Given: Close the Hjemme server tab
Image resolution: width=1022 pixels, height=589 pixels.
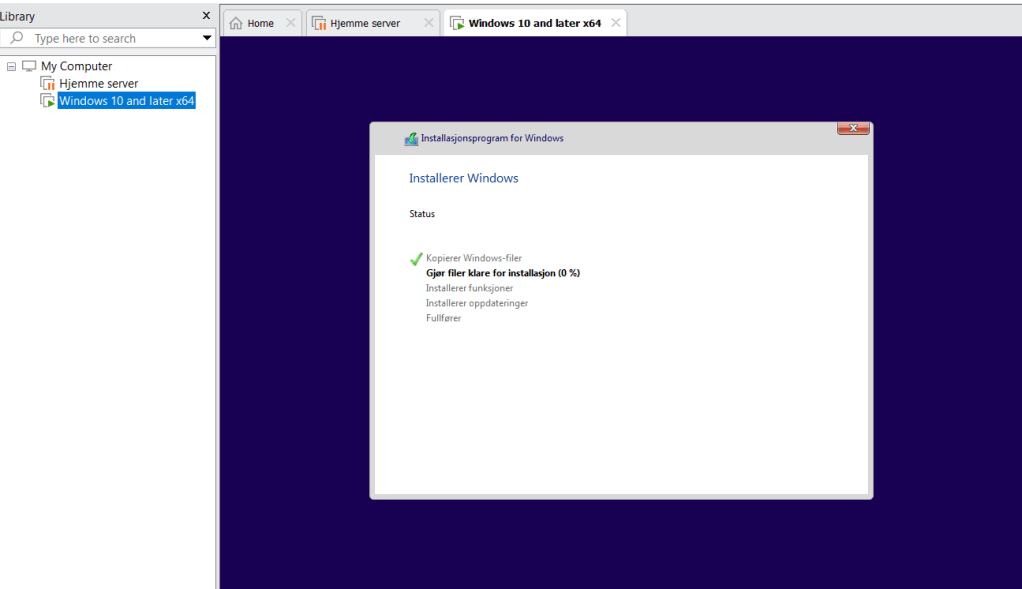Looking at the screenshot, I should click(429, 23).
